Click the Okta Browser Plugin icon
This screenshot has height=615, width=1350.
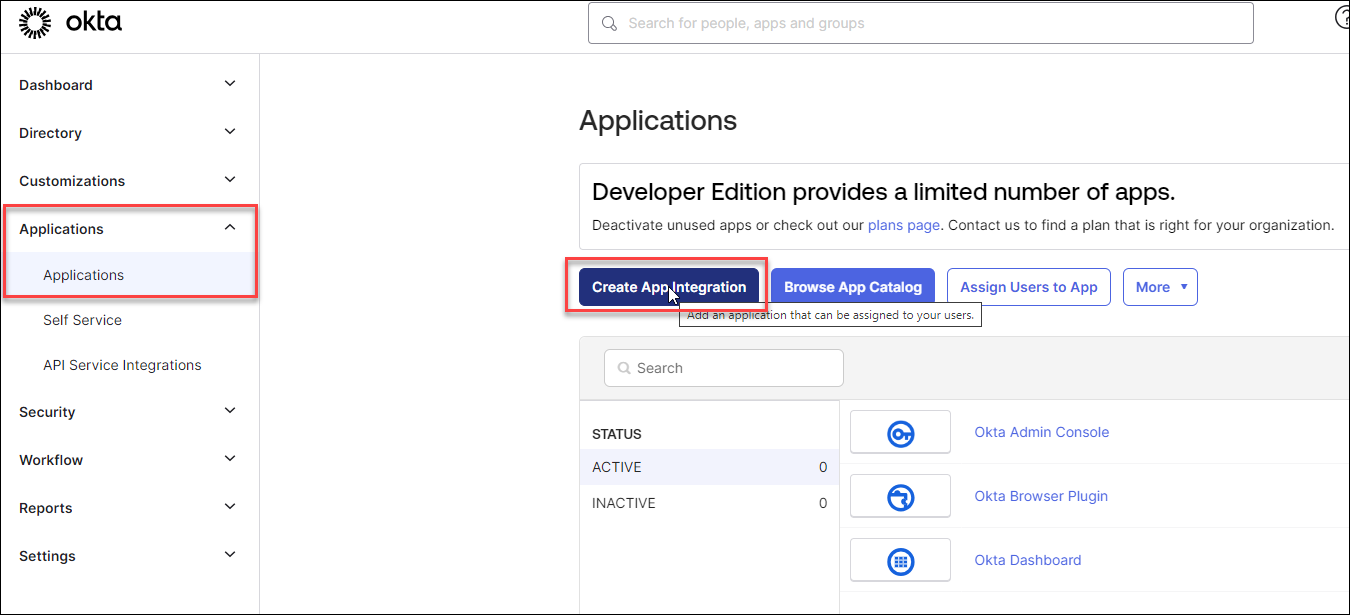900,497
